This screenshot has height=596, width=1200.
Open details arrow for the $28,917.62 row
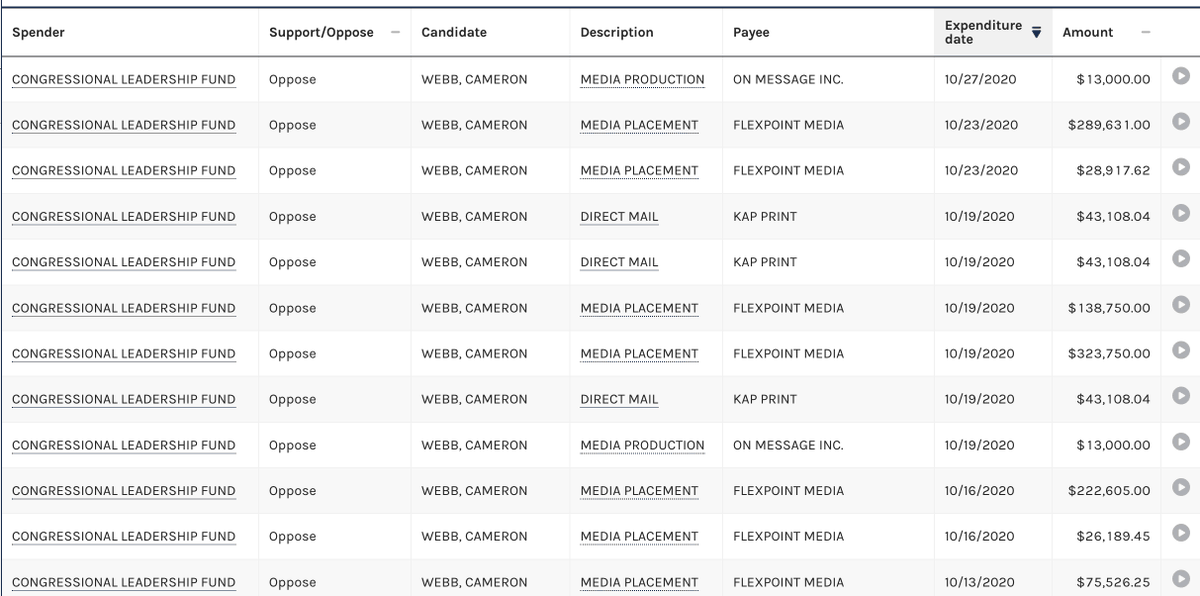pos(1181,167)
